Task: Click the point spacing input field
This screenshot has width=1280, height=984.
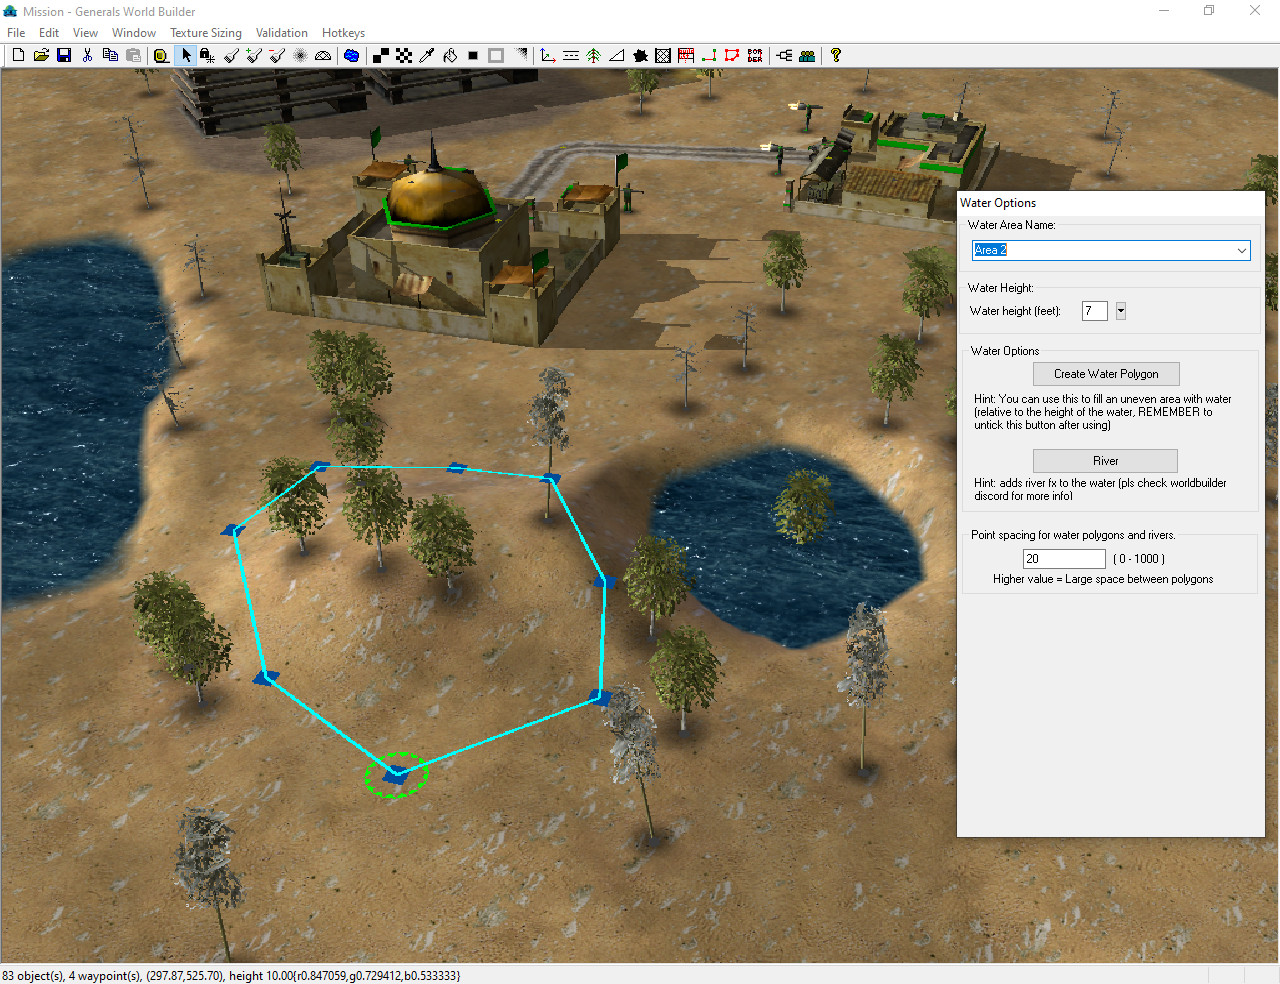Action: coord(1064,559)
